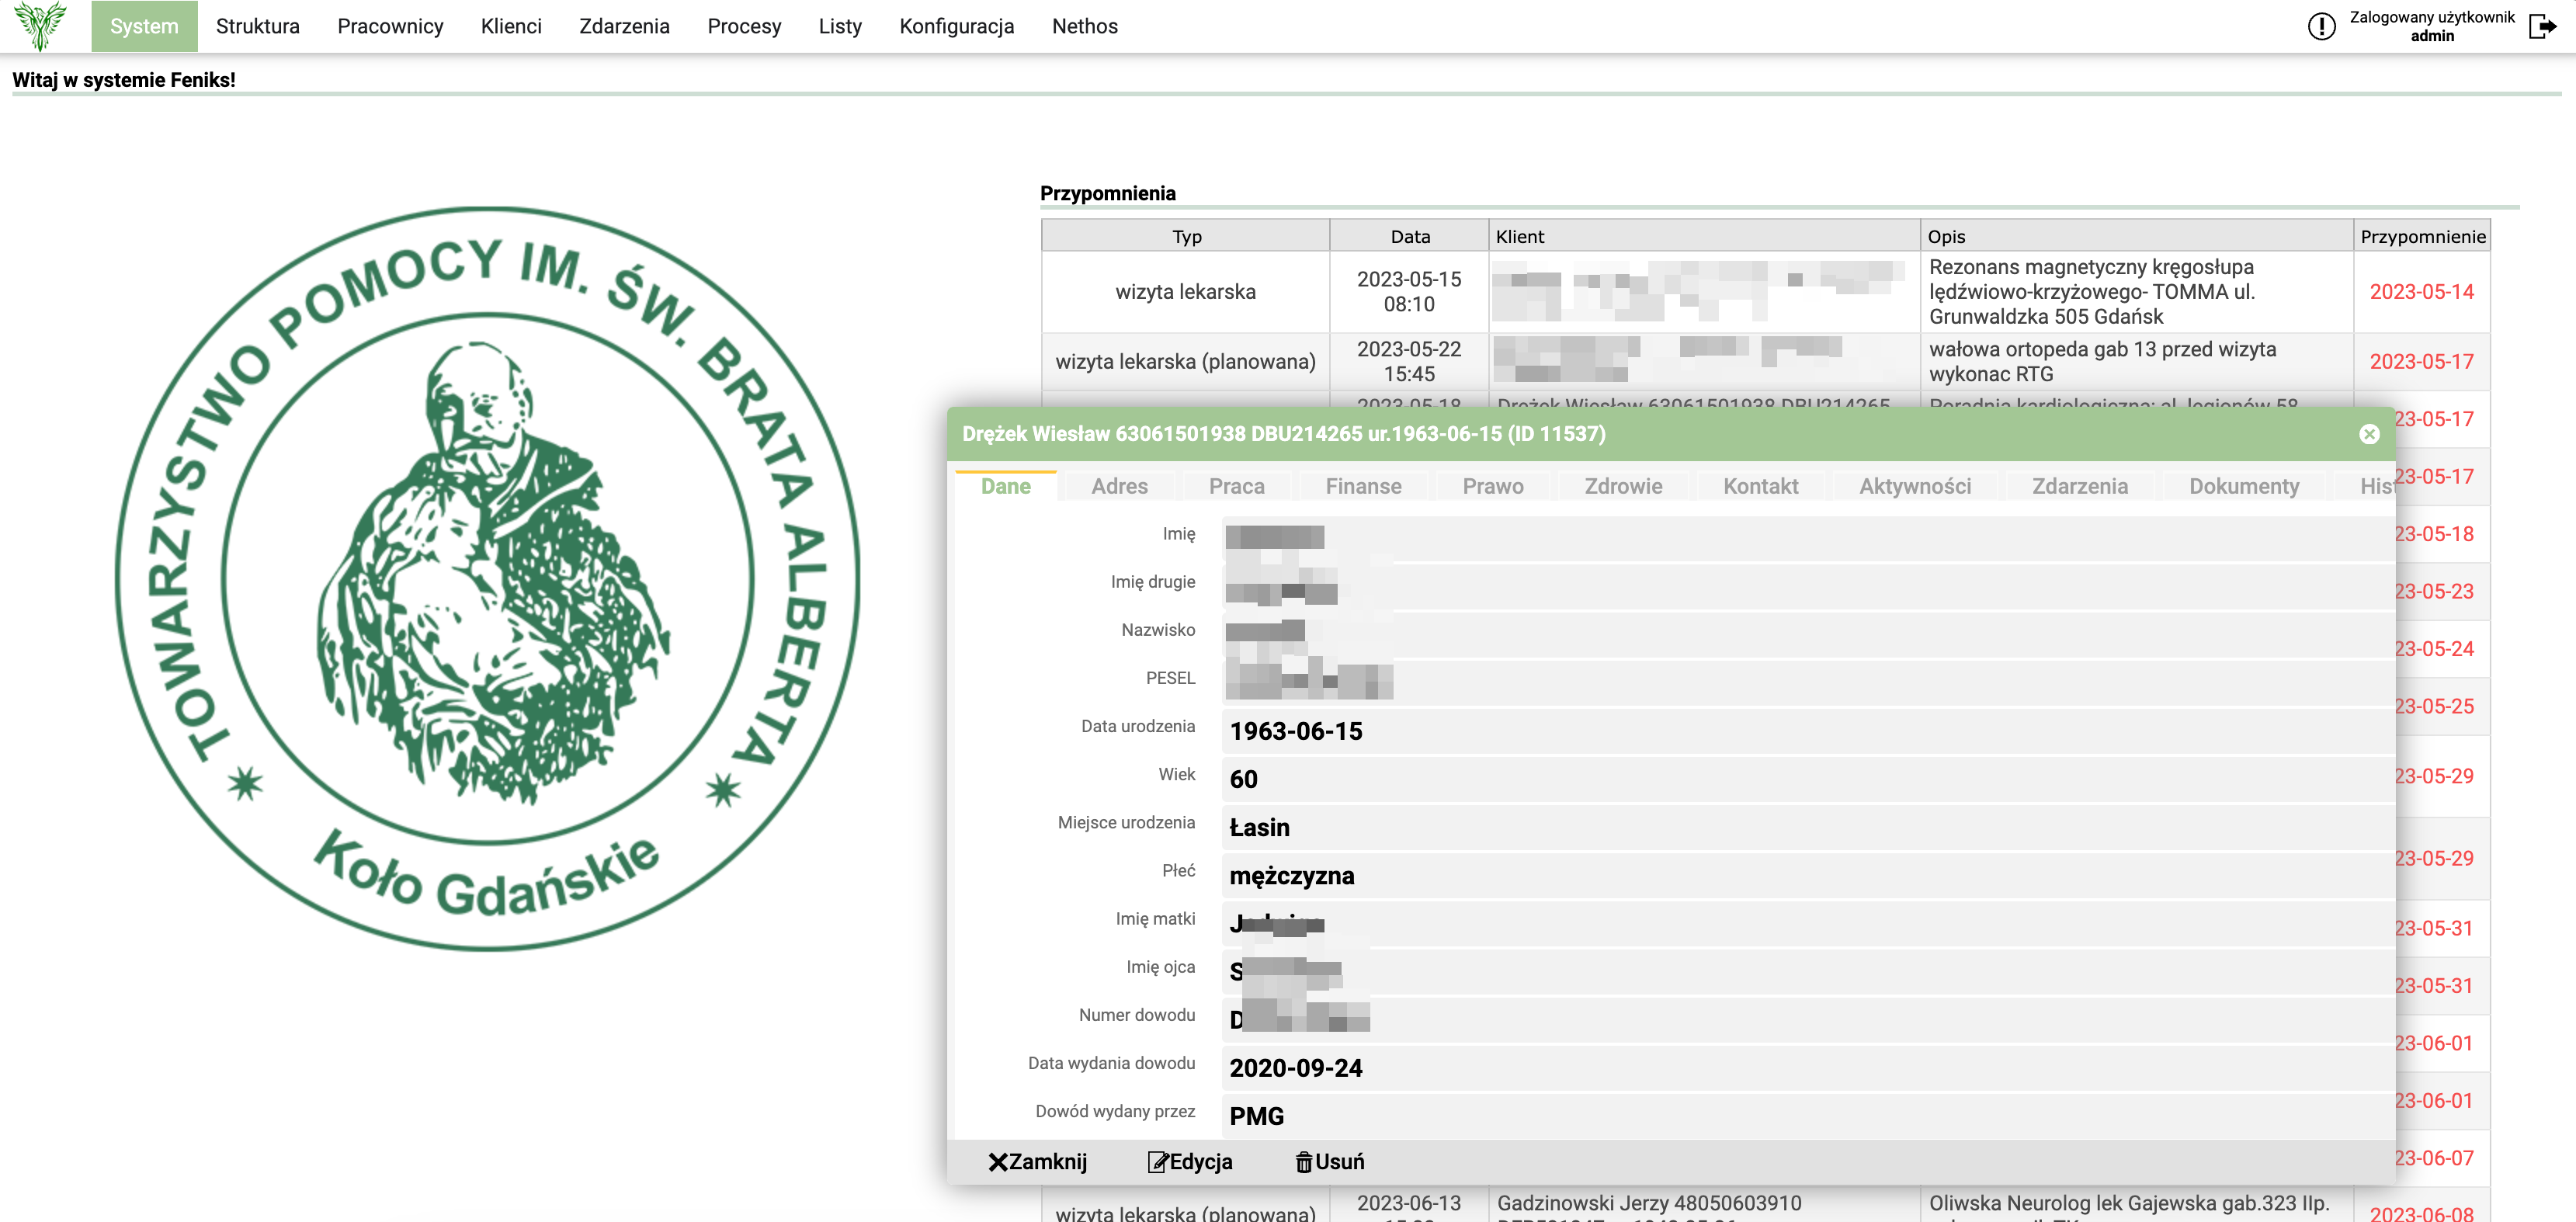Click the Opis column header

click(x=2136, y=236)
